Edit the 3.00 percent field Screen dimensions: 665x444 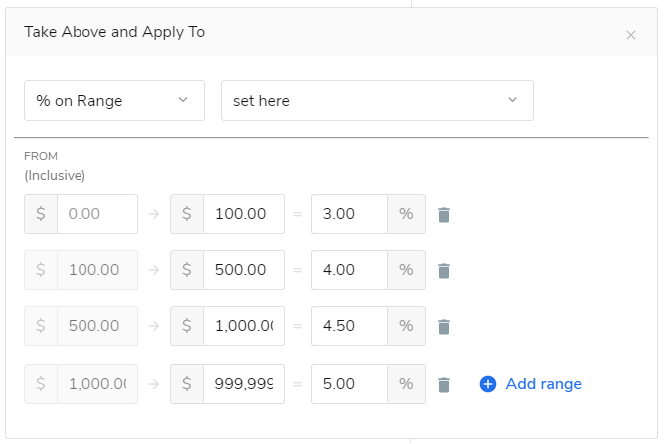pos(349,214)
